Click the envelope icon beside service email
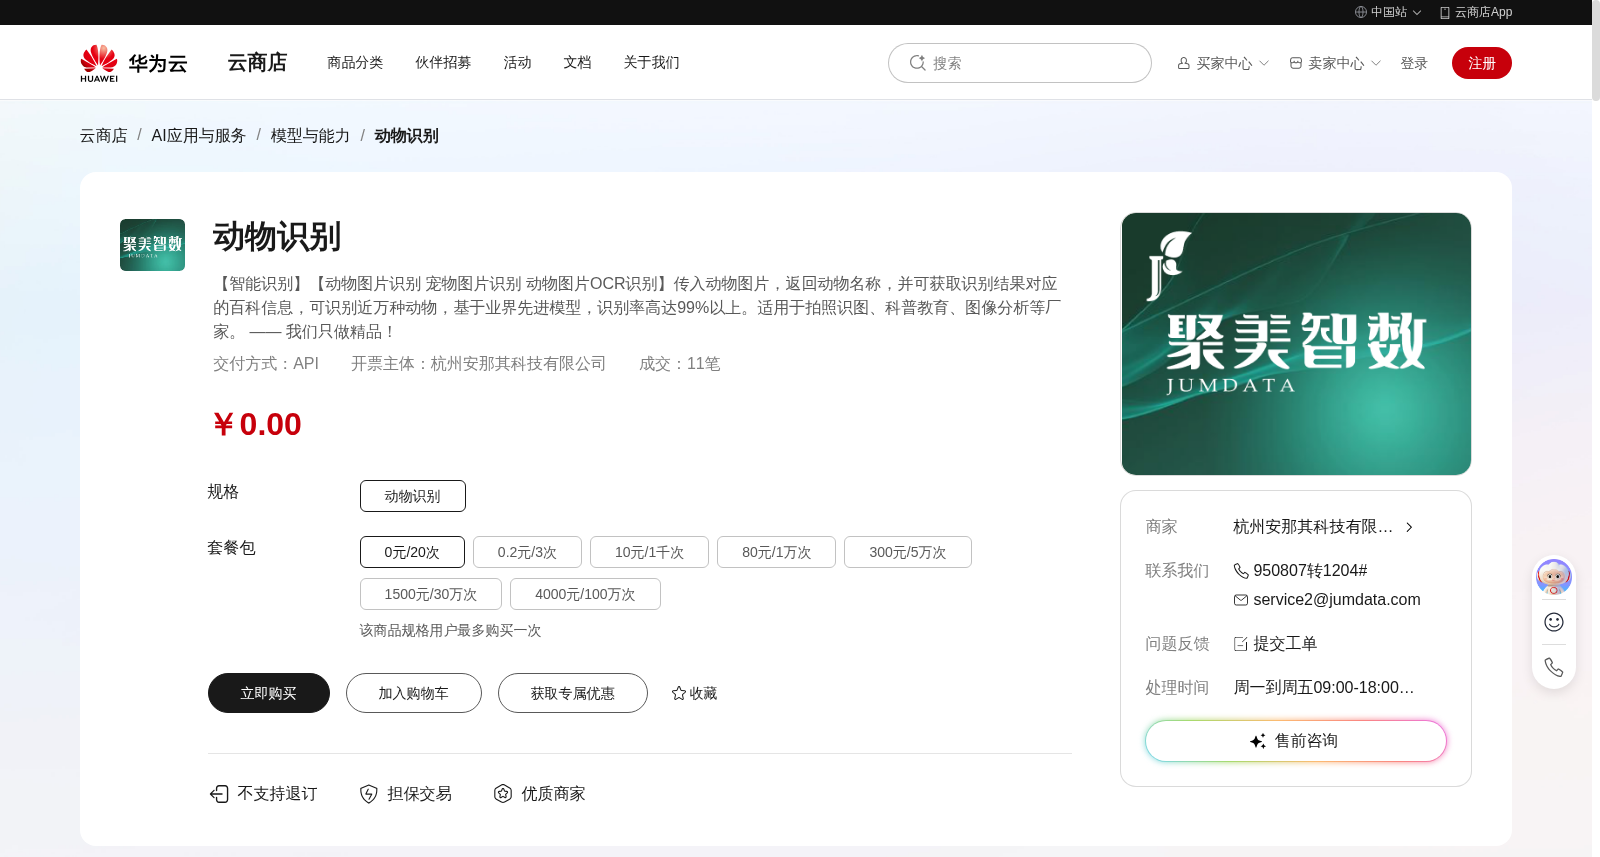The image size is (1600, 857). [x=1241, y=600]
